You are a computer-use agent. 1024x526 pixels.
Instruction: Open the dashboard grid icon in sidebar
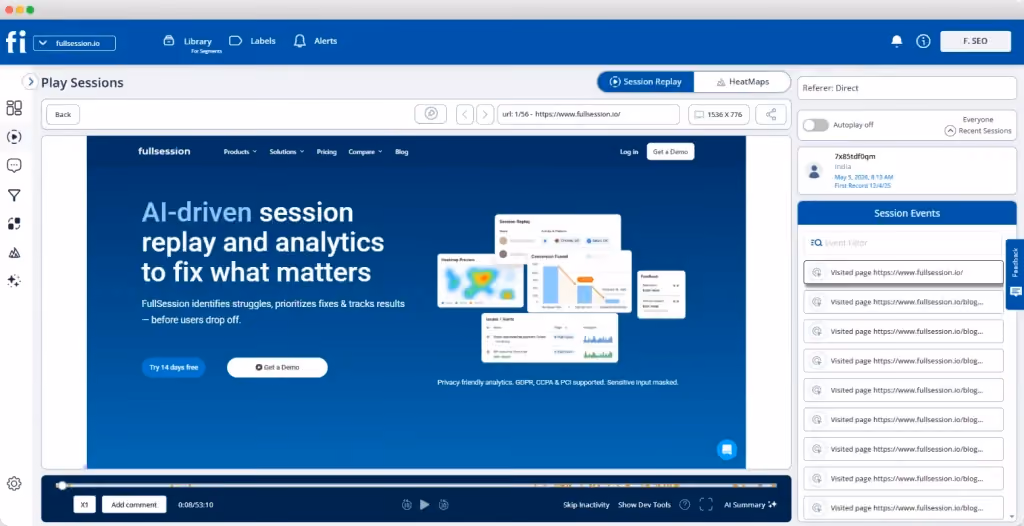[14, 108]
